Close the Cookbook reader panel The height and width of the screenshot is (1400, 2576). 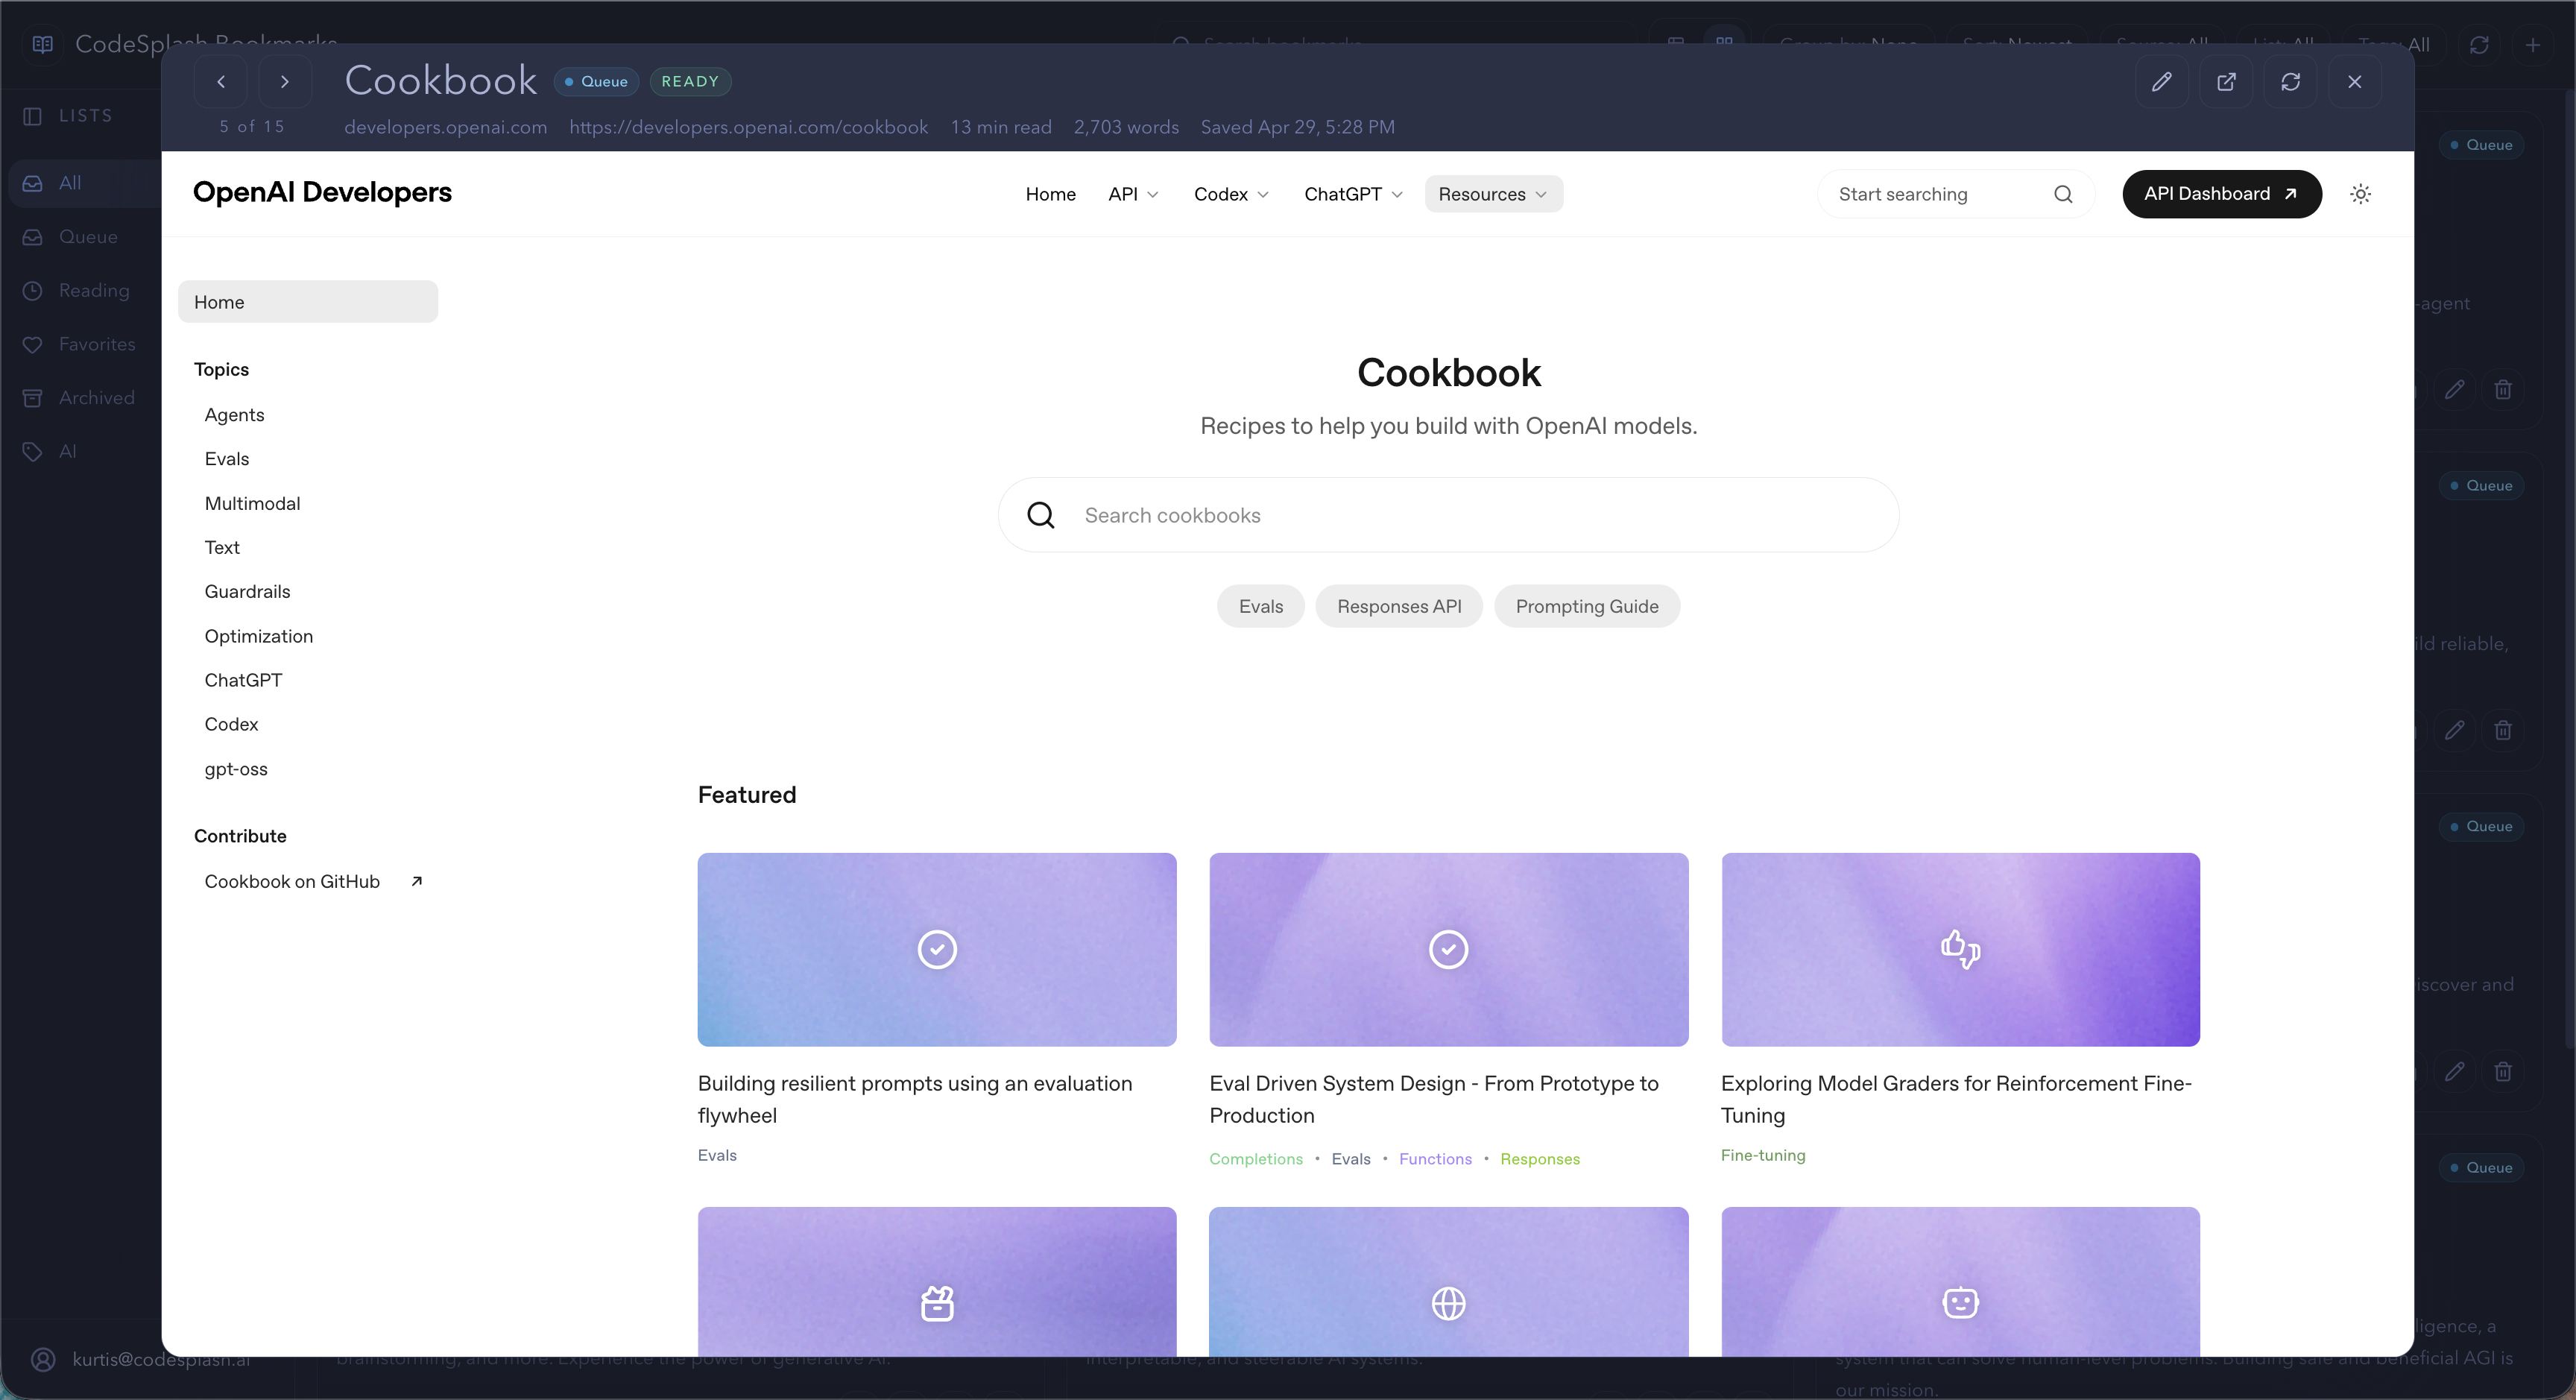tap(2355, 82)
